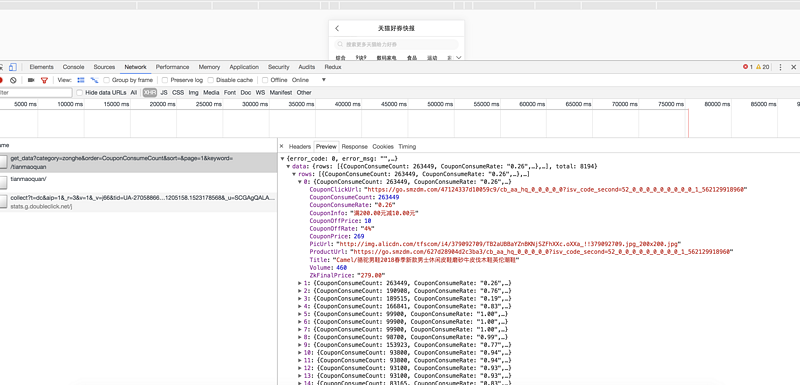This screenshot has height=385, width=800.
Task: Close the request details pane
Action: (281, 146)
